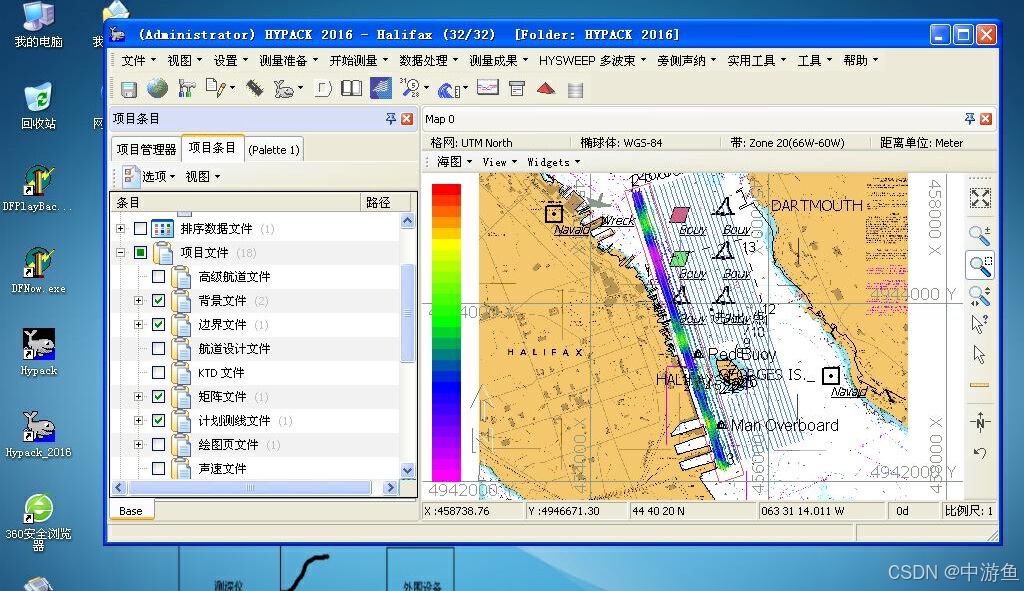Click the 条目 column header
Viewport: 1024px width, 591px height.
(236, 202)
